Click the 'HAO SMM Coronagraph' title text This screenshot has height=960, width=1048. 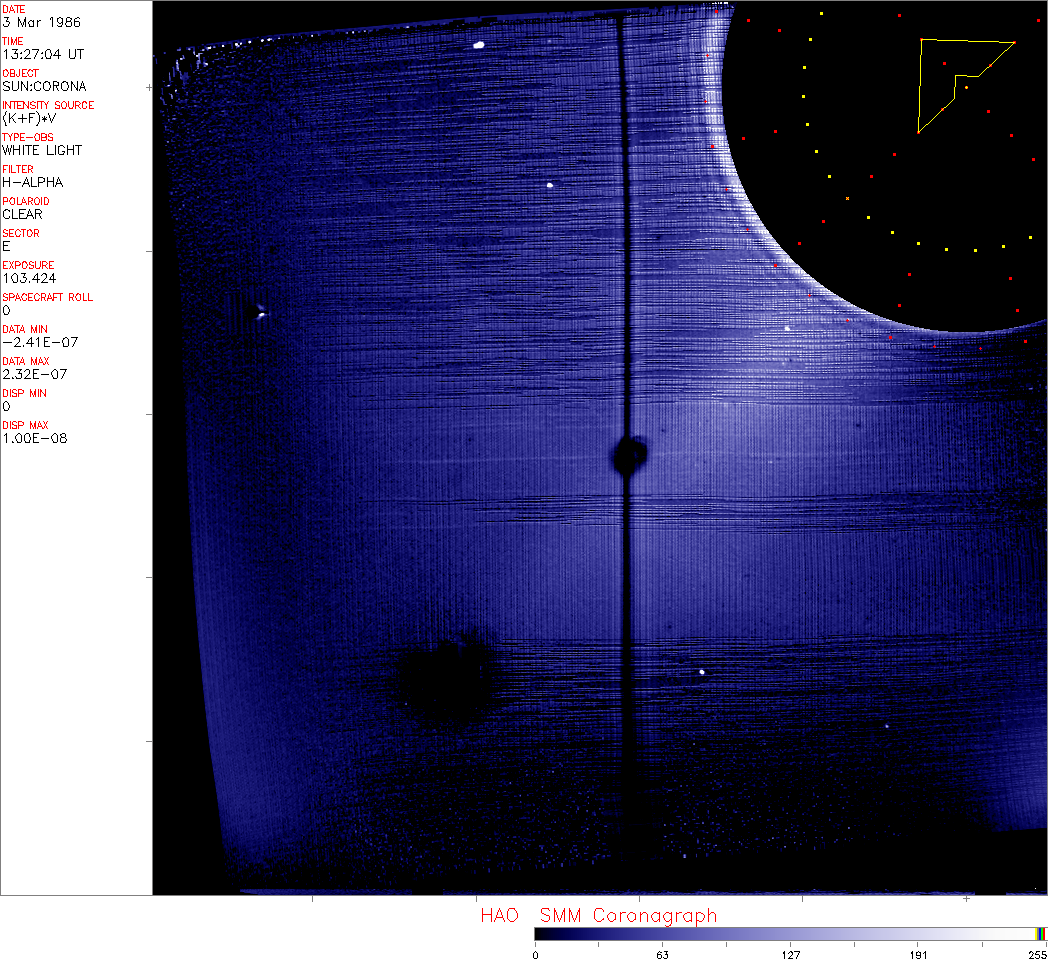tap(599, 915)
